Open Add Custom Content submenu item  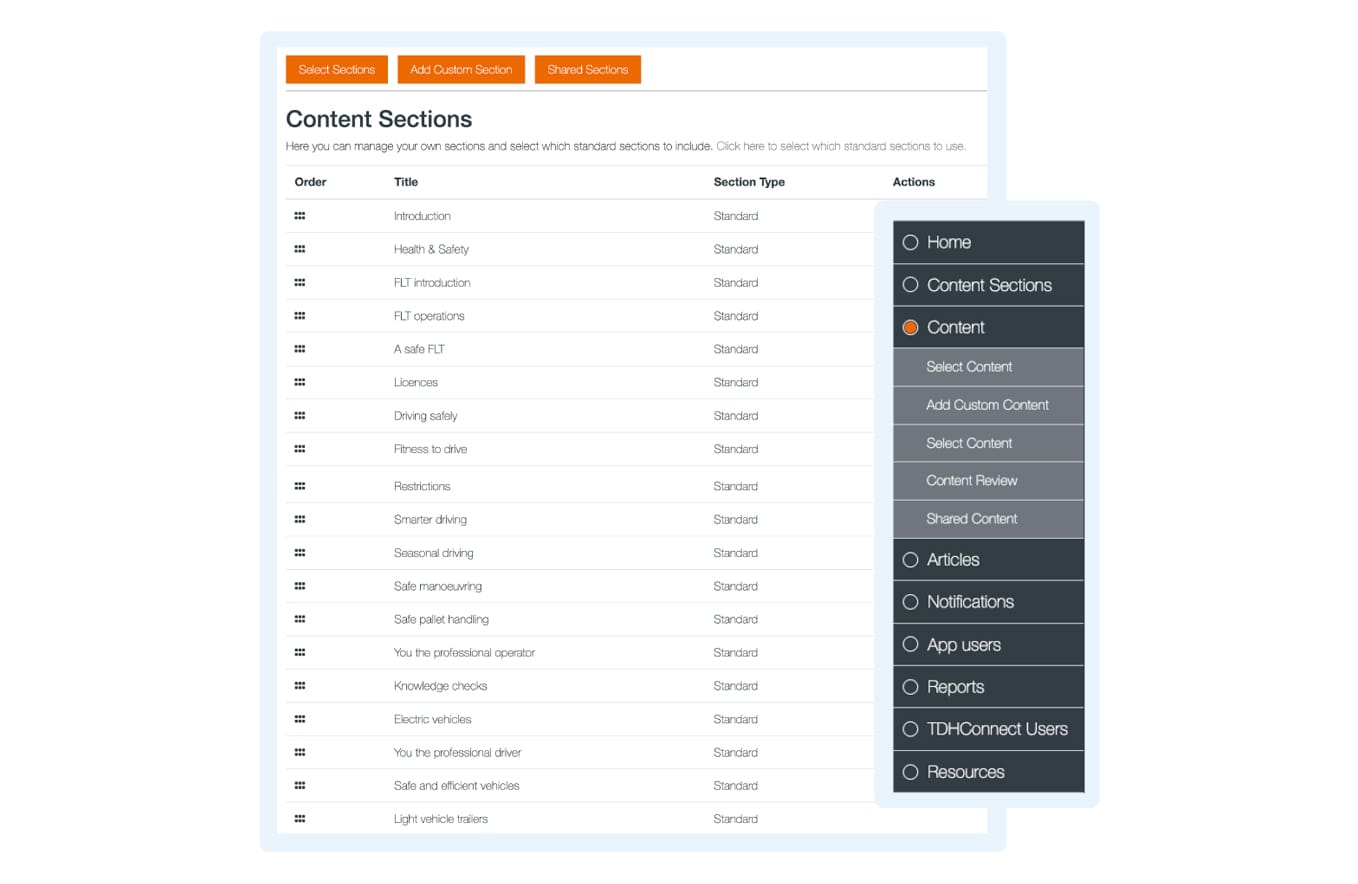tap(987, 405)
